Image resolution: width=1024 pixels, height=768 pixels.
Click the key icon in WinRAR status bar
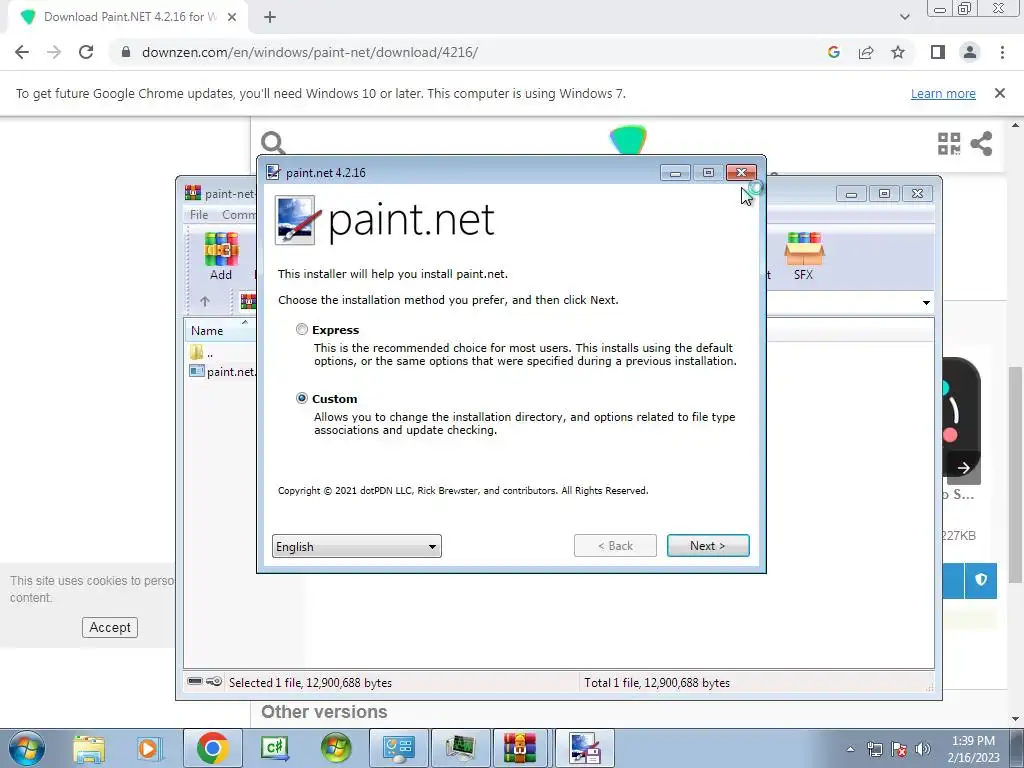[x=214, y=681]
